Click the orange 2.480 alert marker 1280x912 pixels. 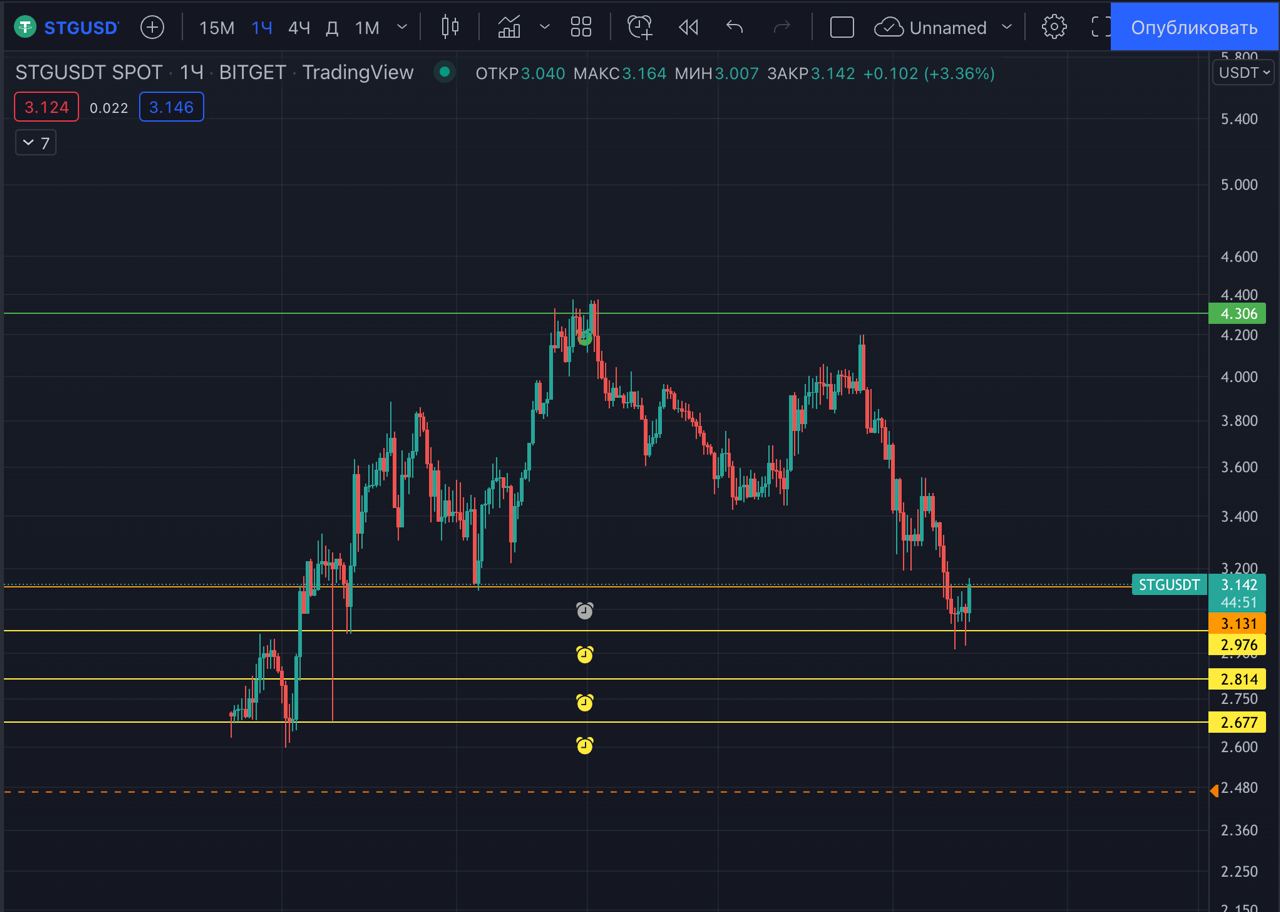pos(1214,791)
